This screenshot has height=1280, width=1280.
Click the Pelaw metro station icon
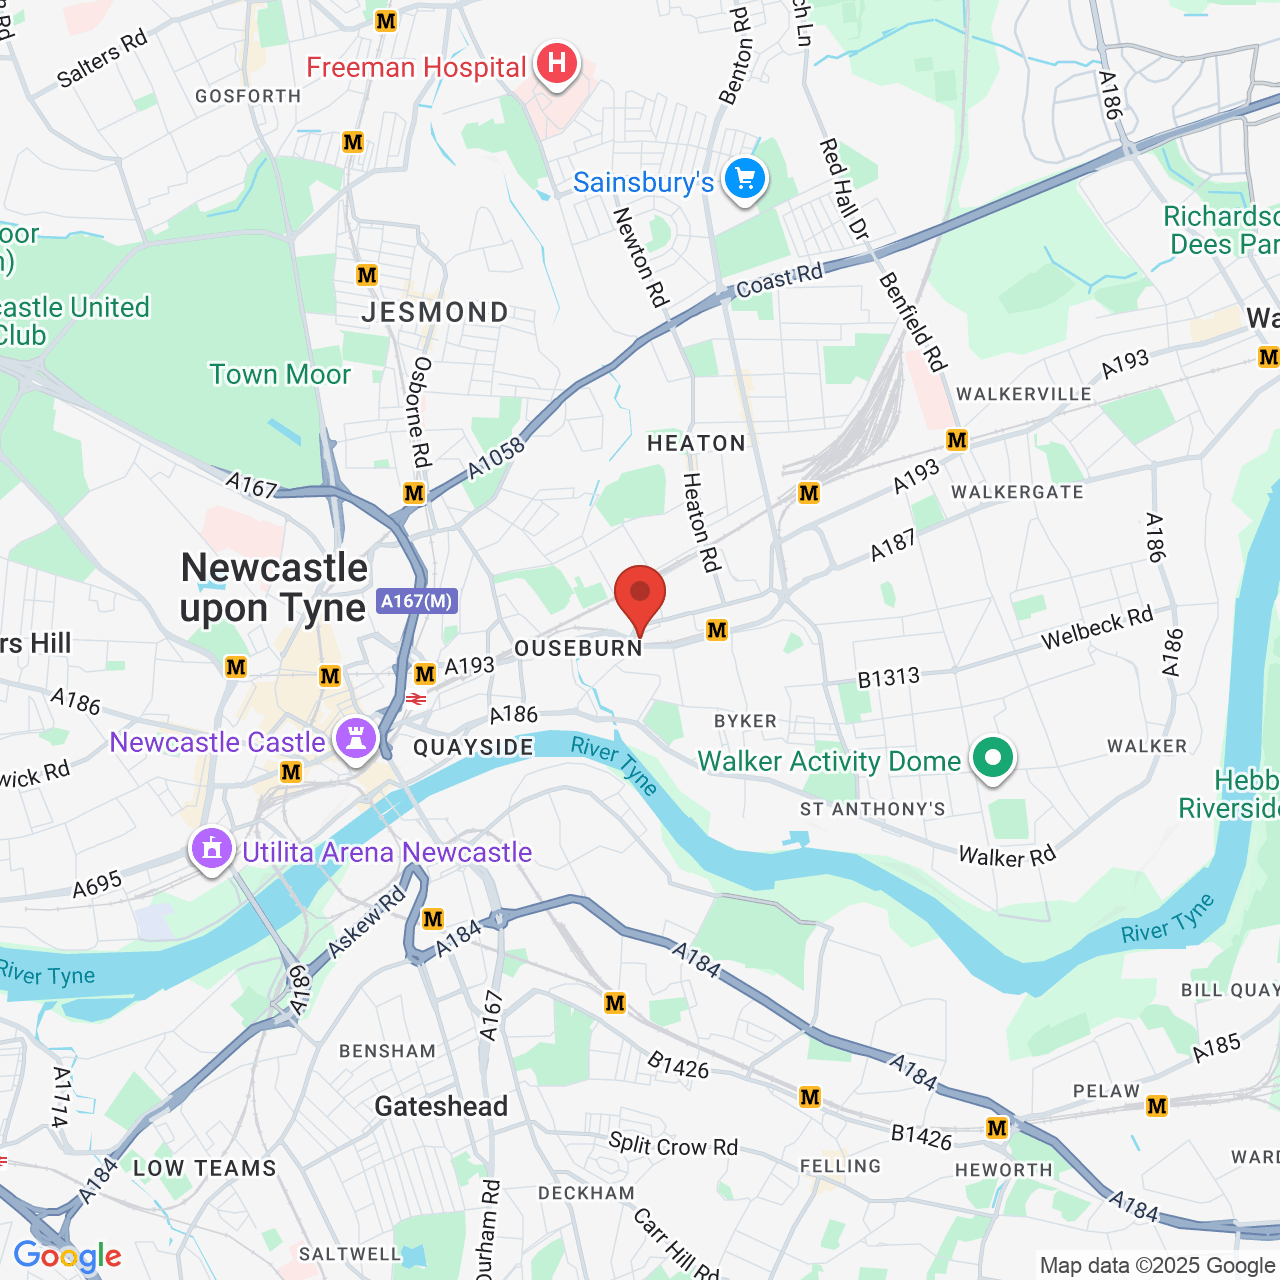coord(1157,1106)
